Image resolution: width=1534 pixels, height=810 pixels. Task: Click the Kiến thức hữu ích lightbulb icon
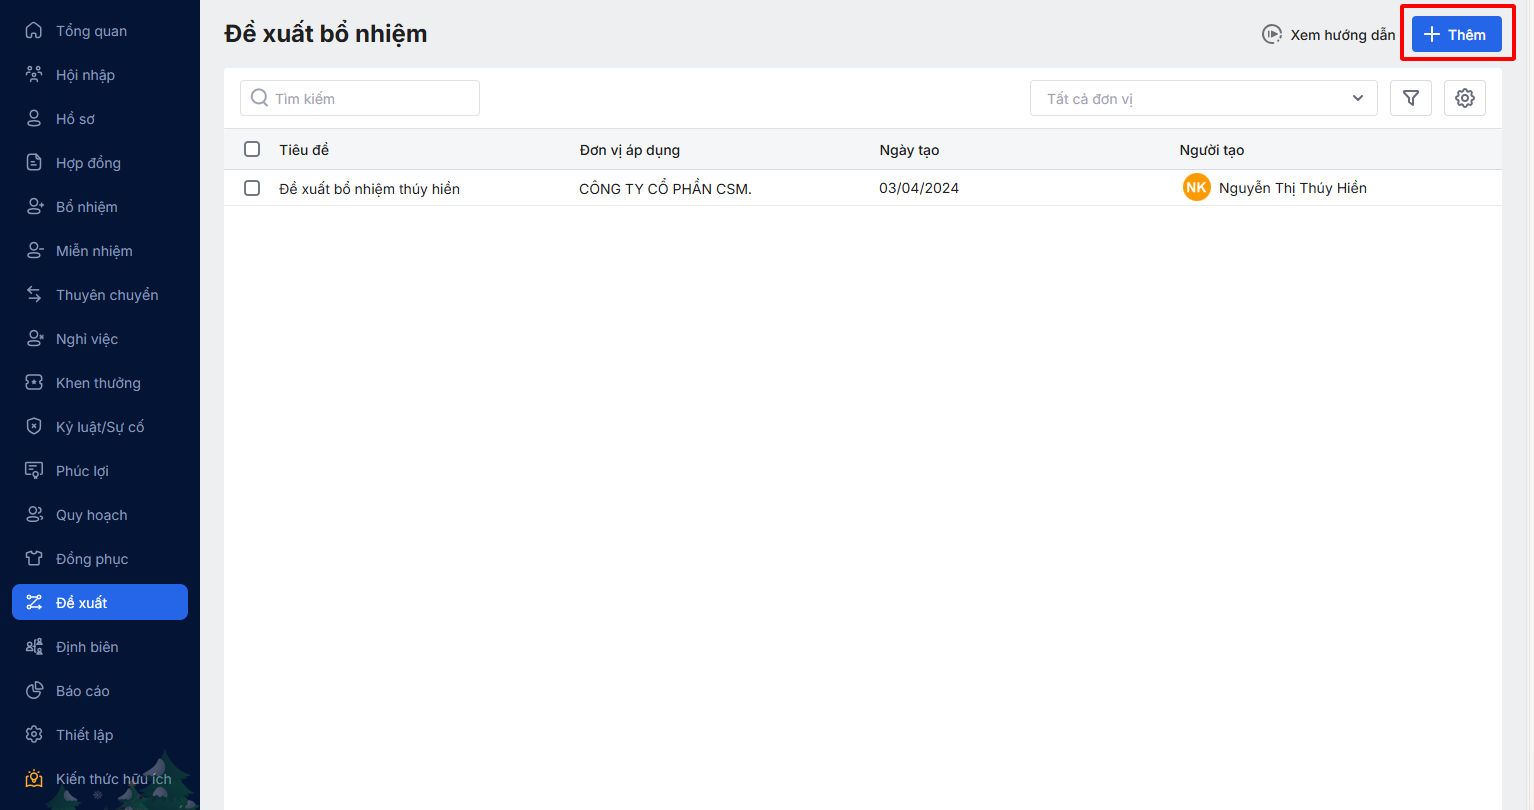[34, 779]
